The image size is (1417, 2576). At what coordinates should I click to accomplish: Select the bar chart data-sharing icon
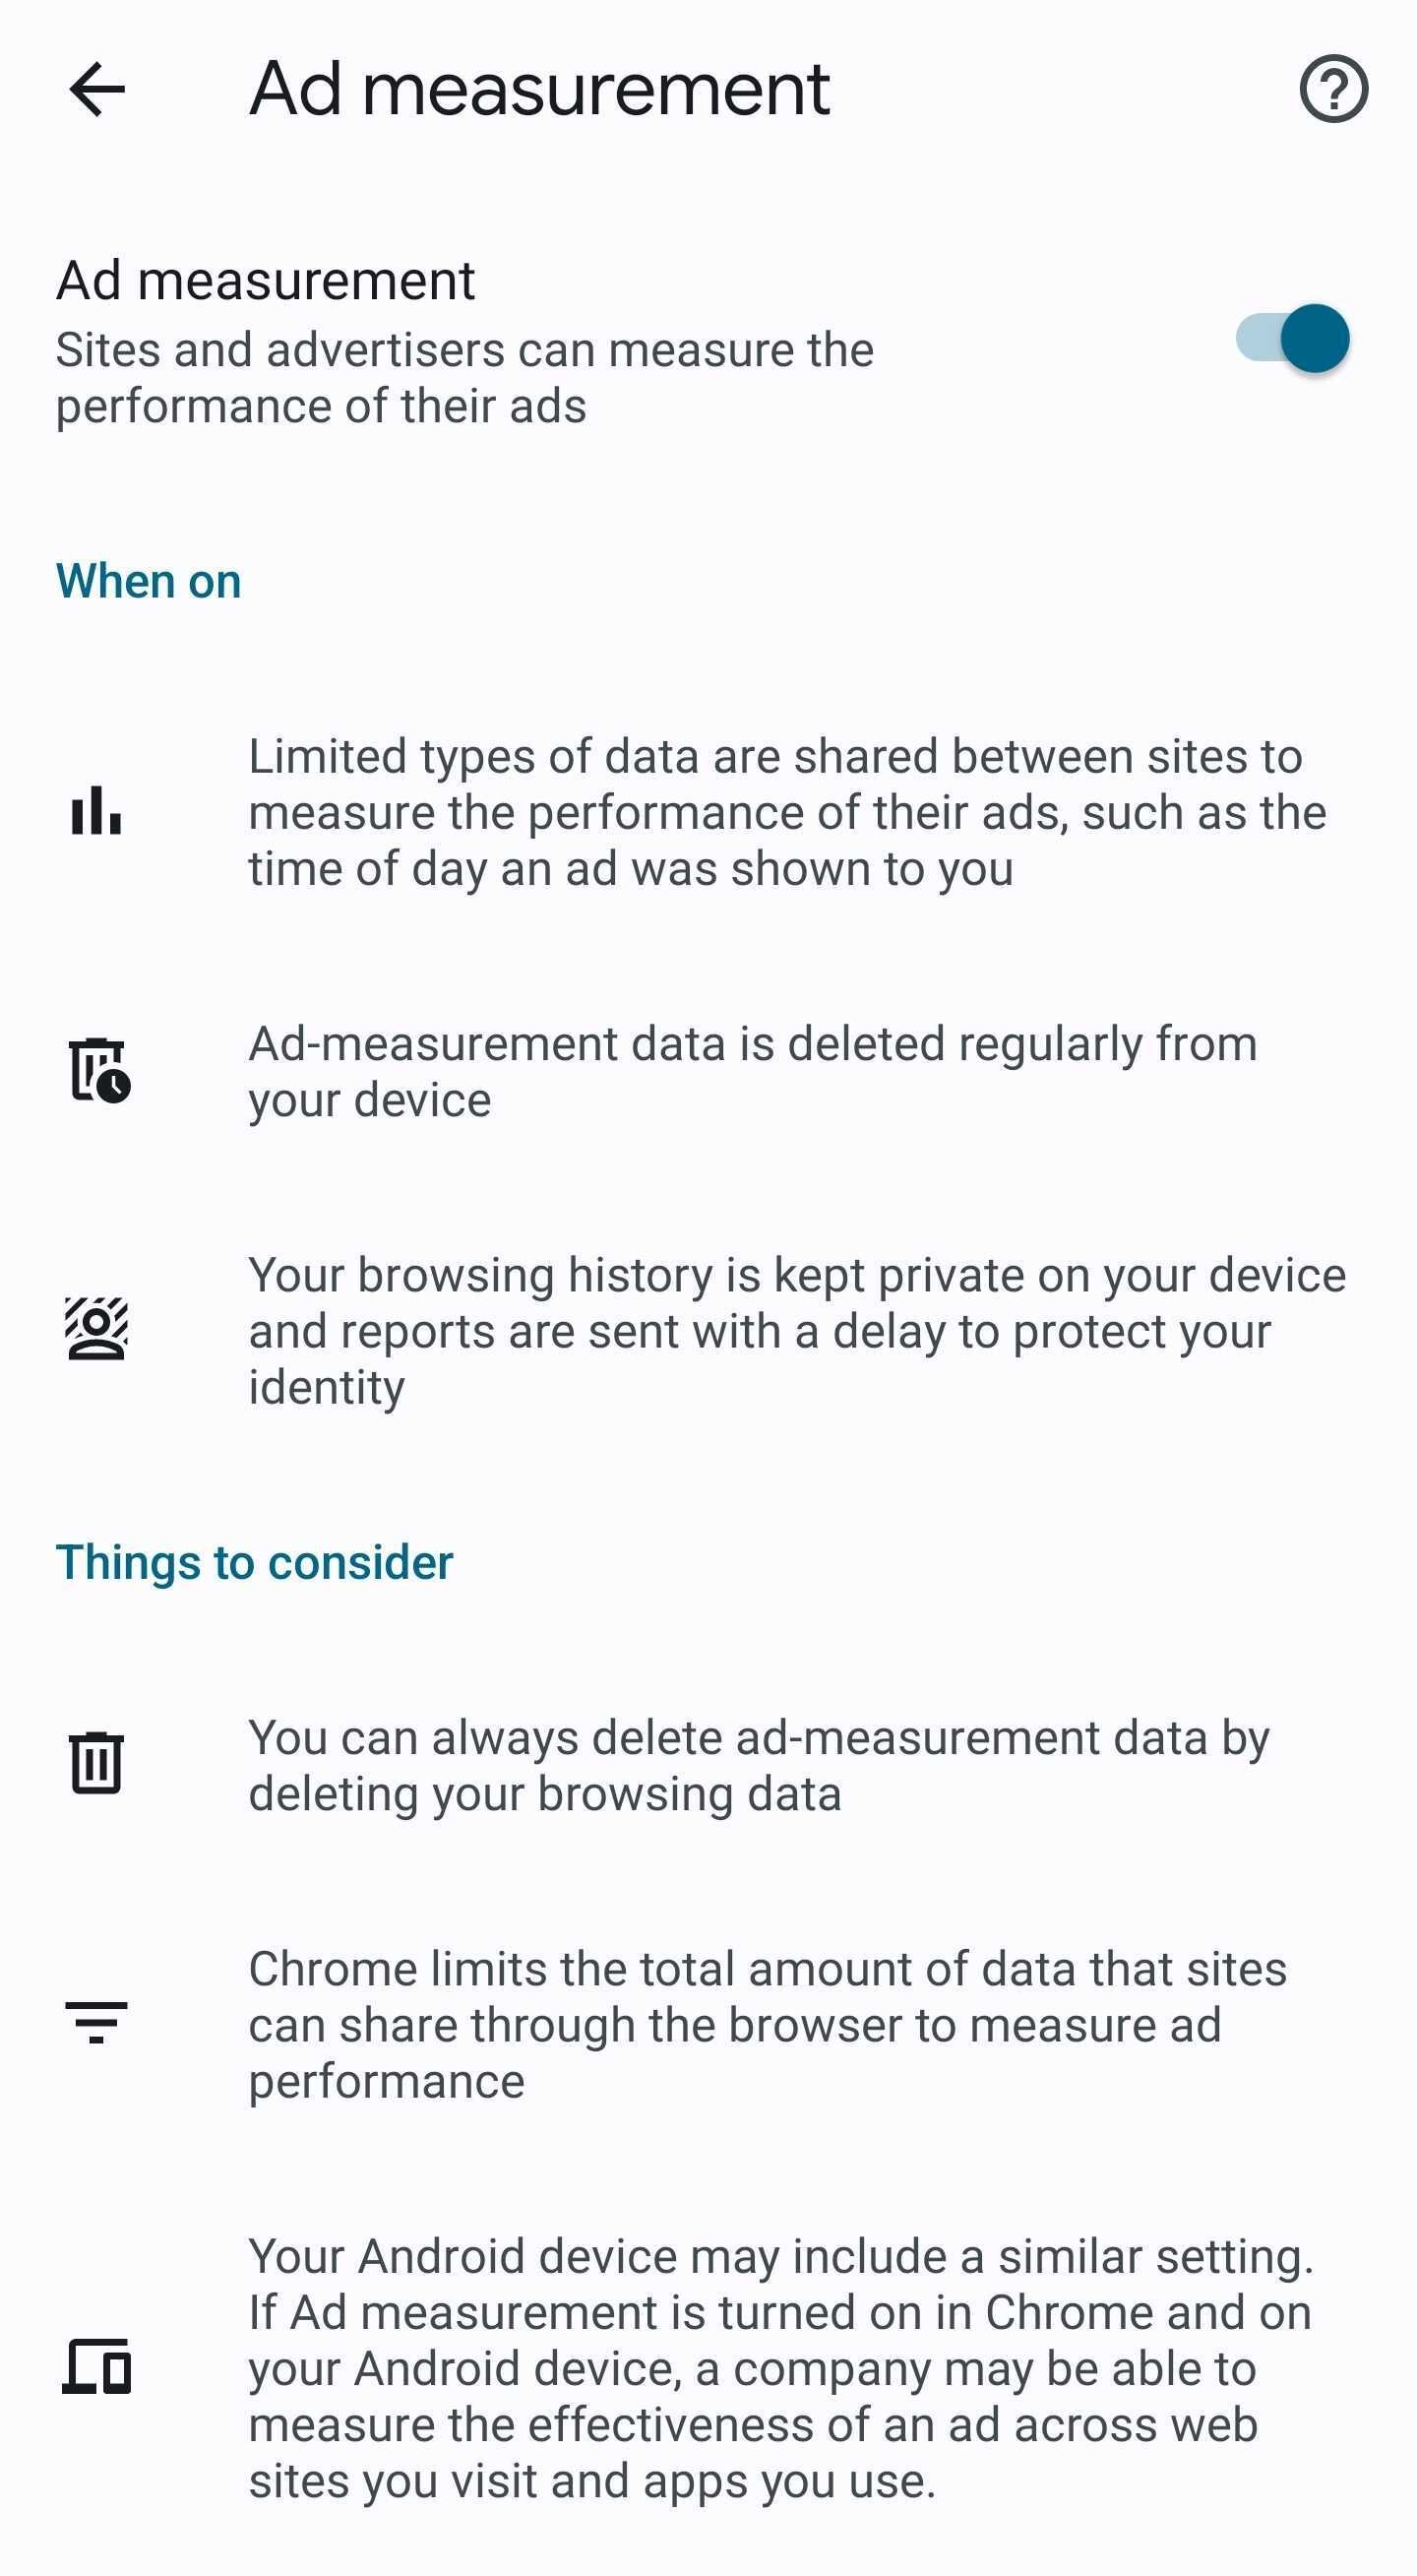(x=95, y=812)
